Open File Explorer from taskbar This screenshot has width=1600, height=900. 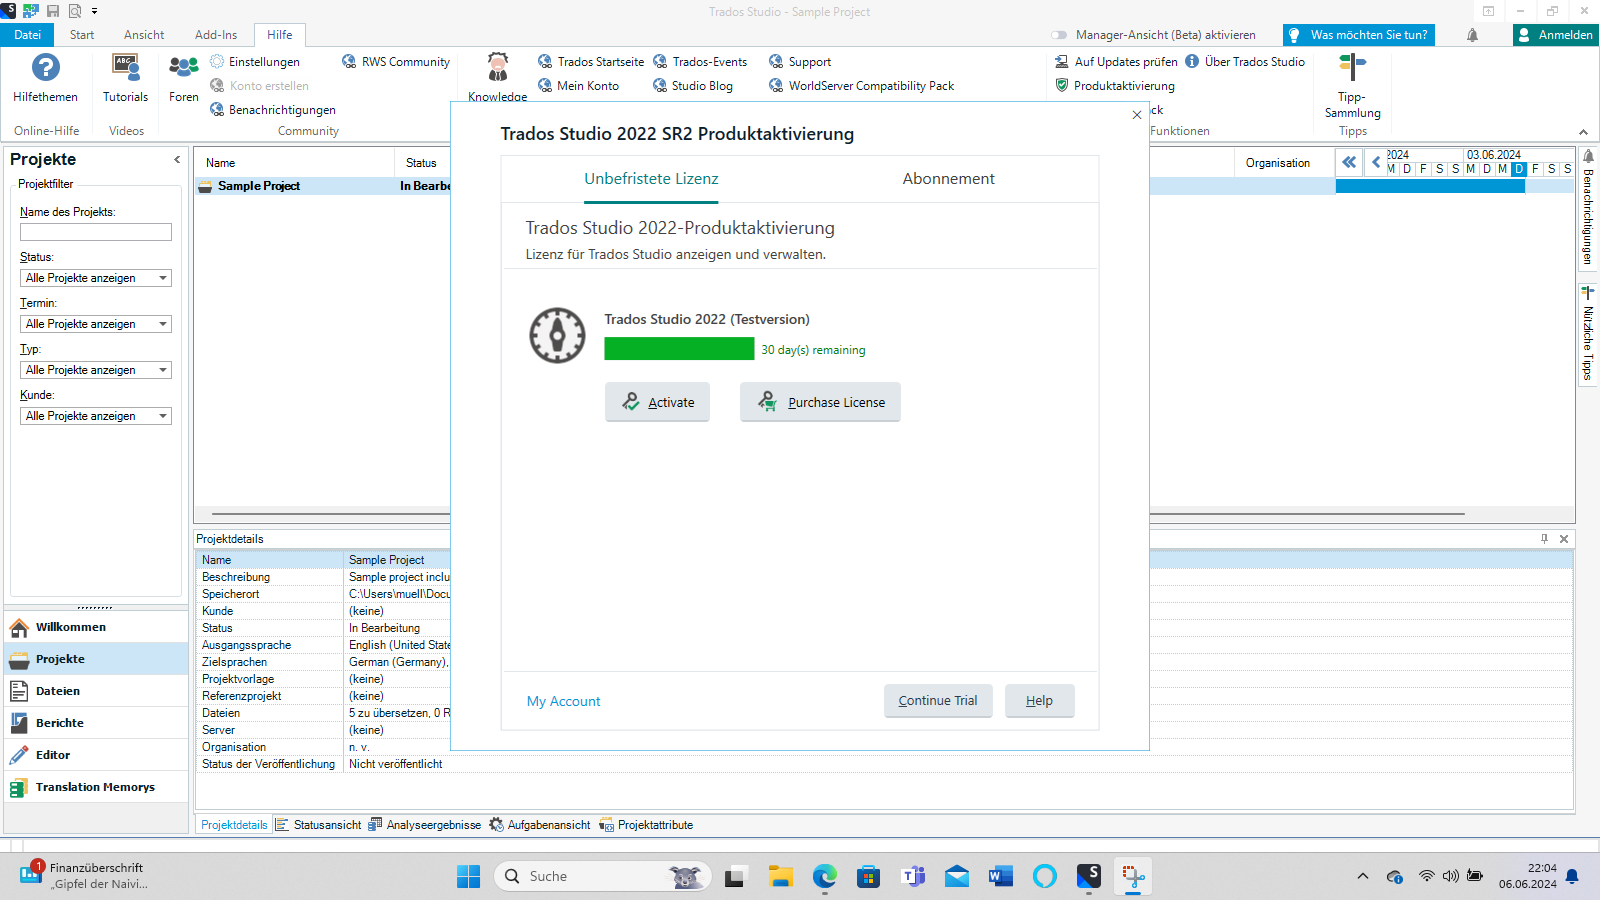click(x=780, y=877)
